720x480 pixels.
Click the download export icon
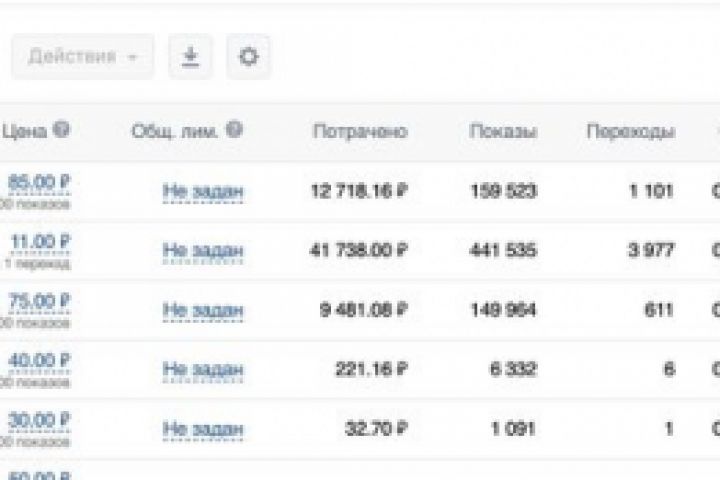(x=190, y=57)
